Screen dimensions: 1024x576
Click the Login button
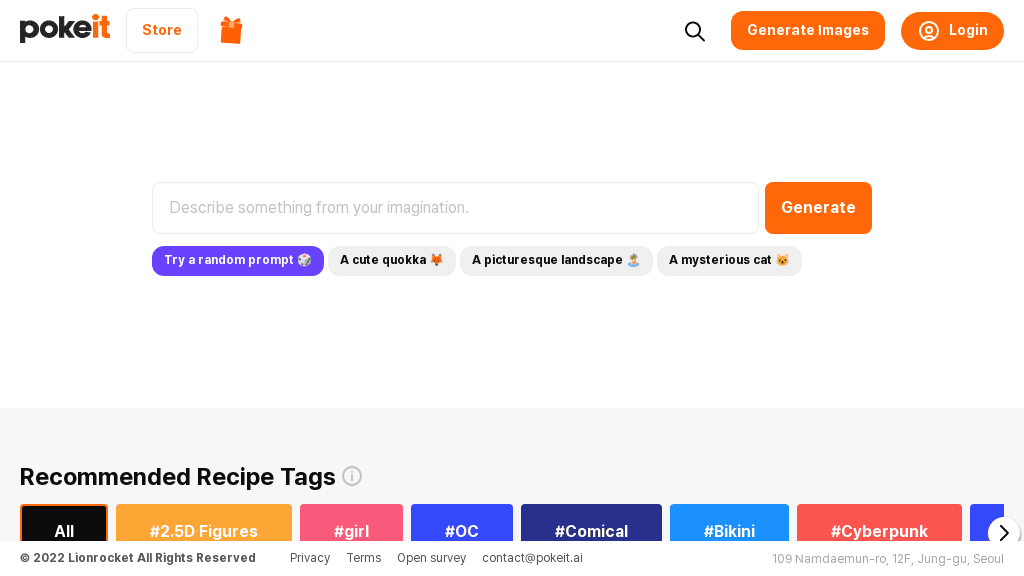952,30
